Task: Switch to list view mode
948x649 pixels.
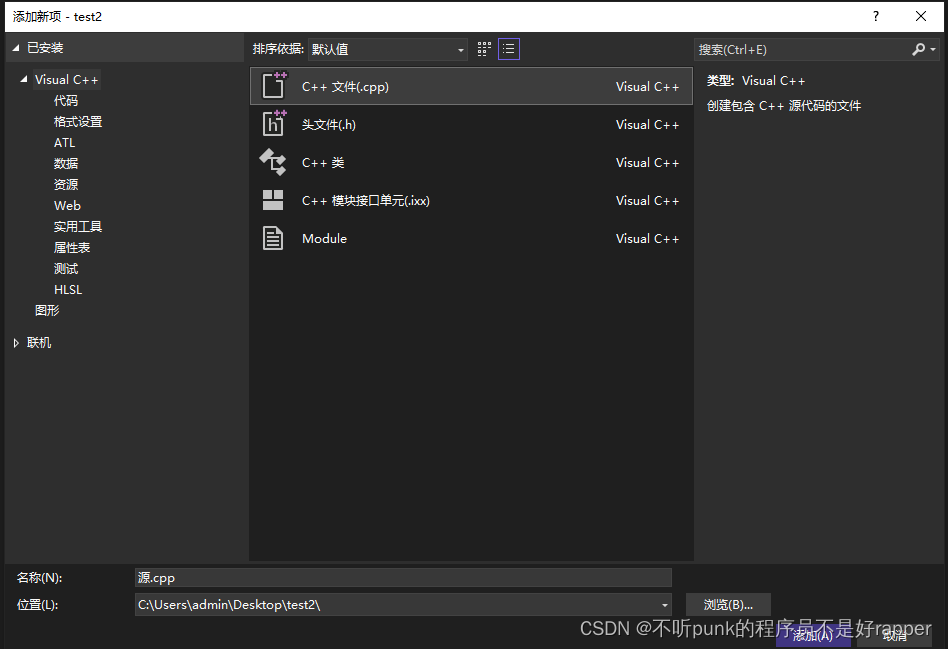Action: (508, 48)
